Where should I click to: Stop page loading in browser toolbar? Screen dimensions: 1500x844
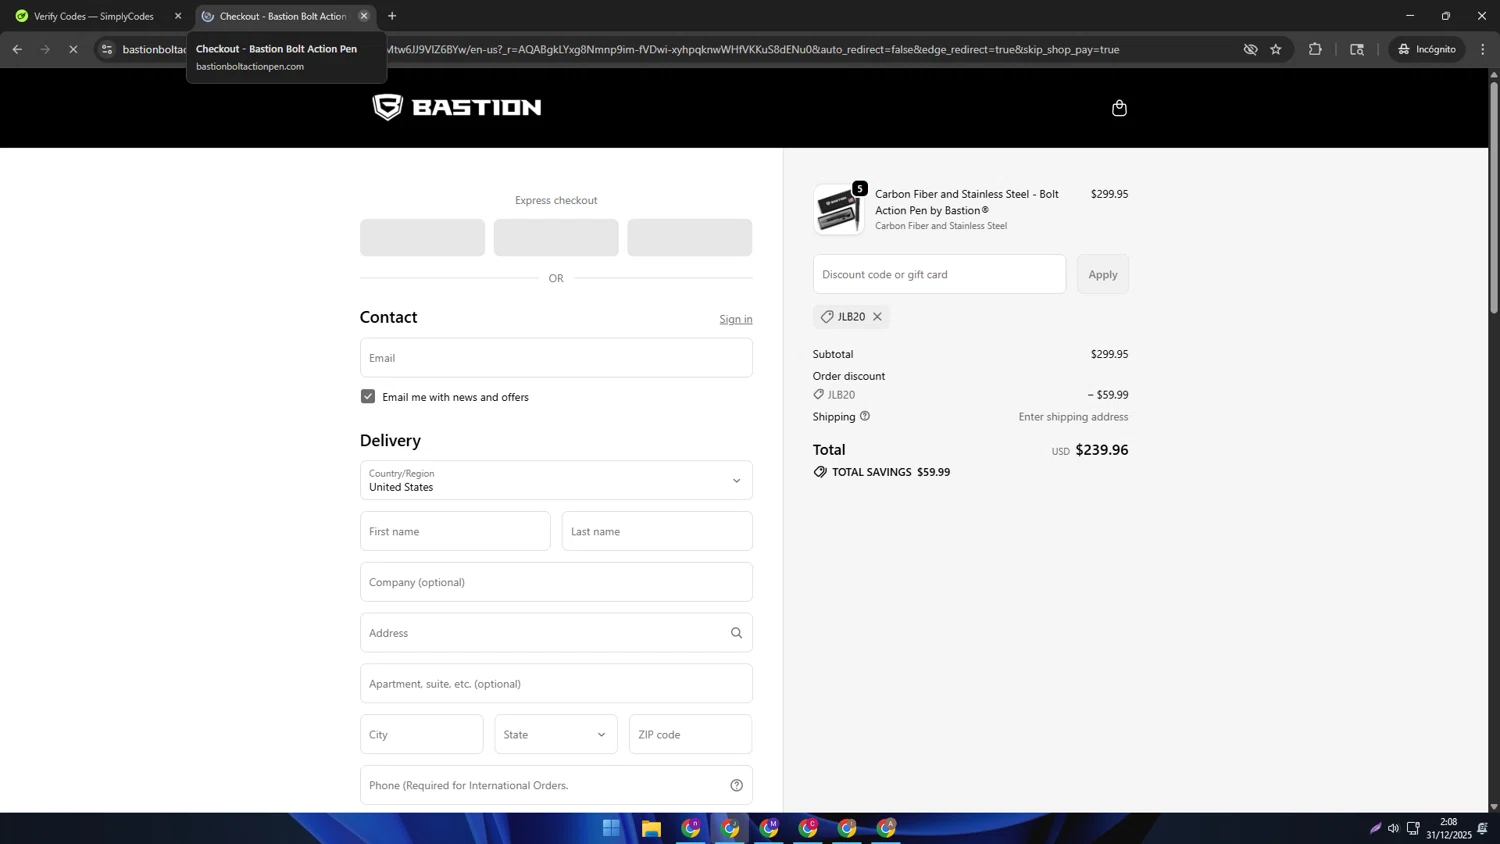73,49
